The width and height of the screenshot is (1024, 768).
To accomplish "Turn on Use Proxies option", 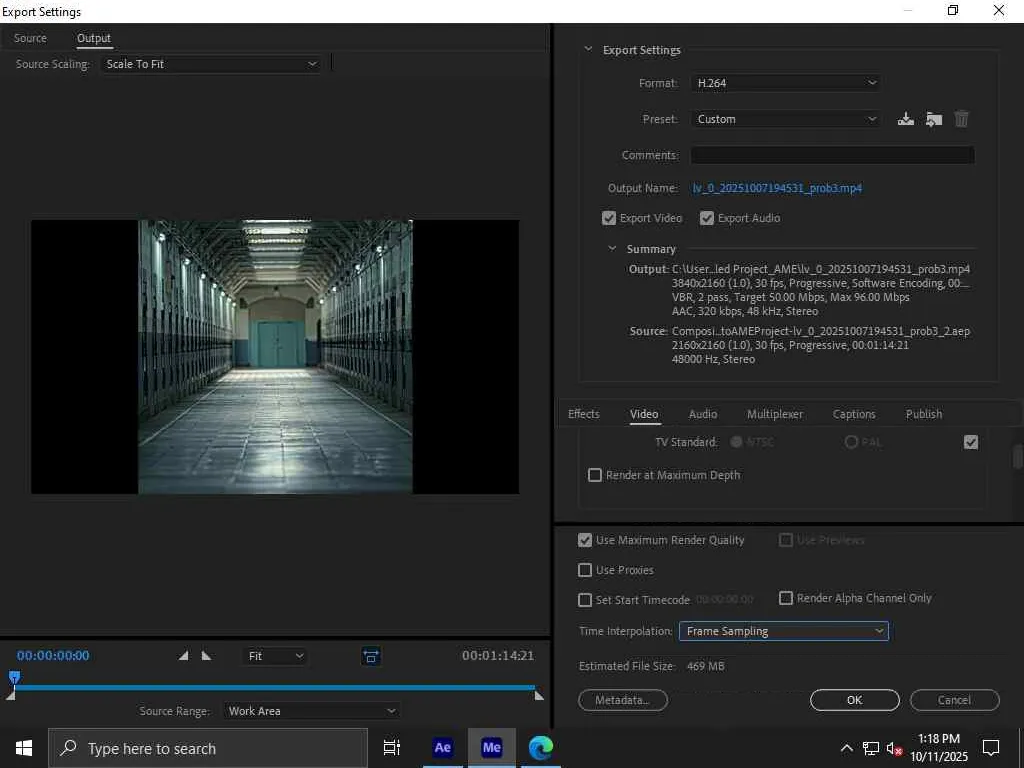I will click(x=585, y=570).
